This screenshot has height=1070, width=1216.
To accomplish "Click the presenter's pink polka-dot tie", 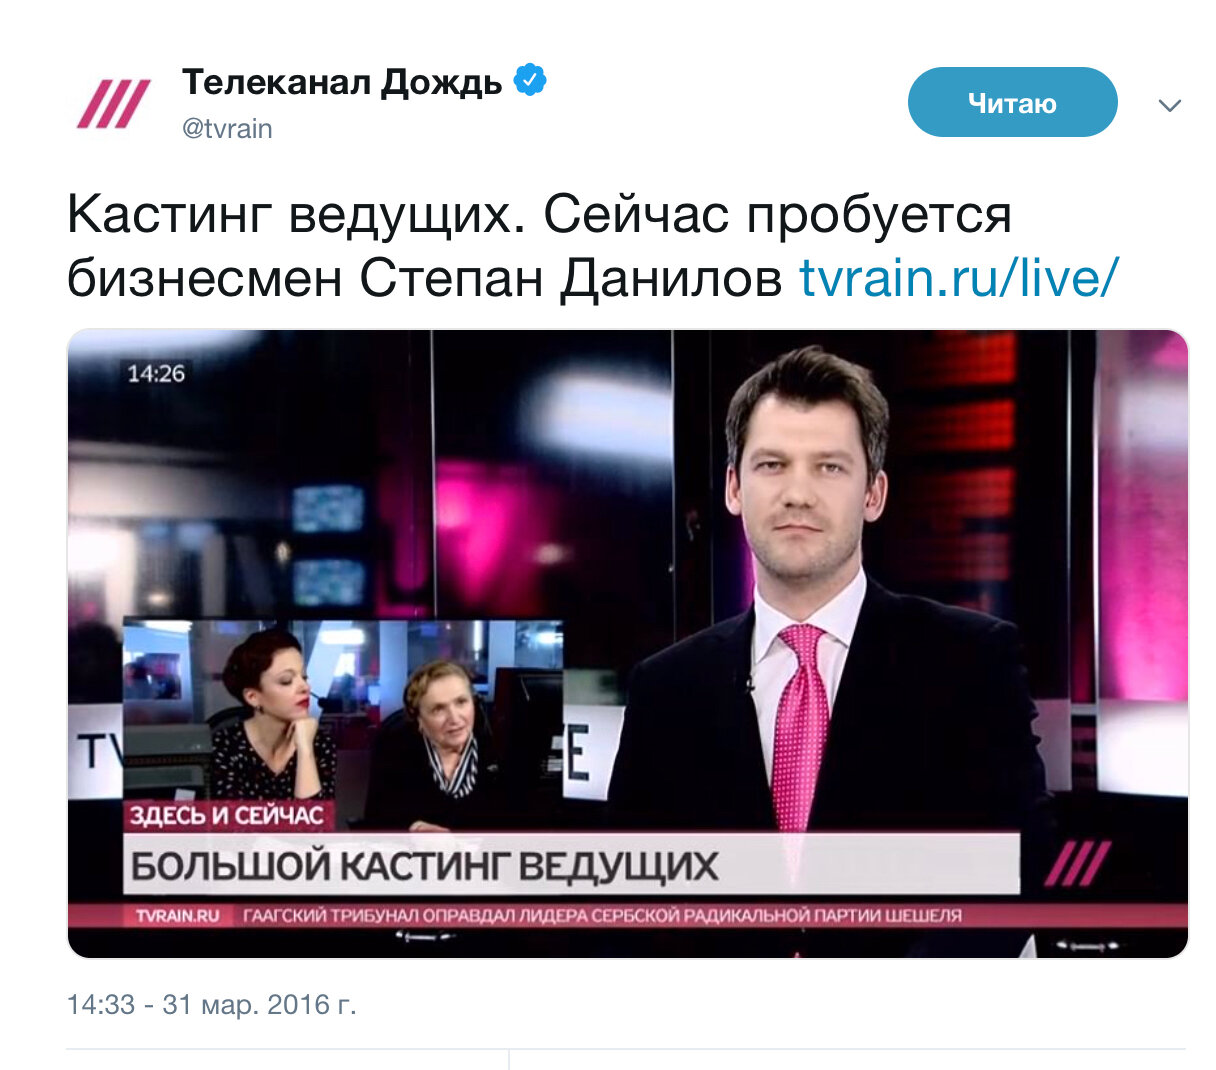I will point(802,725).
